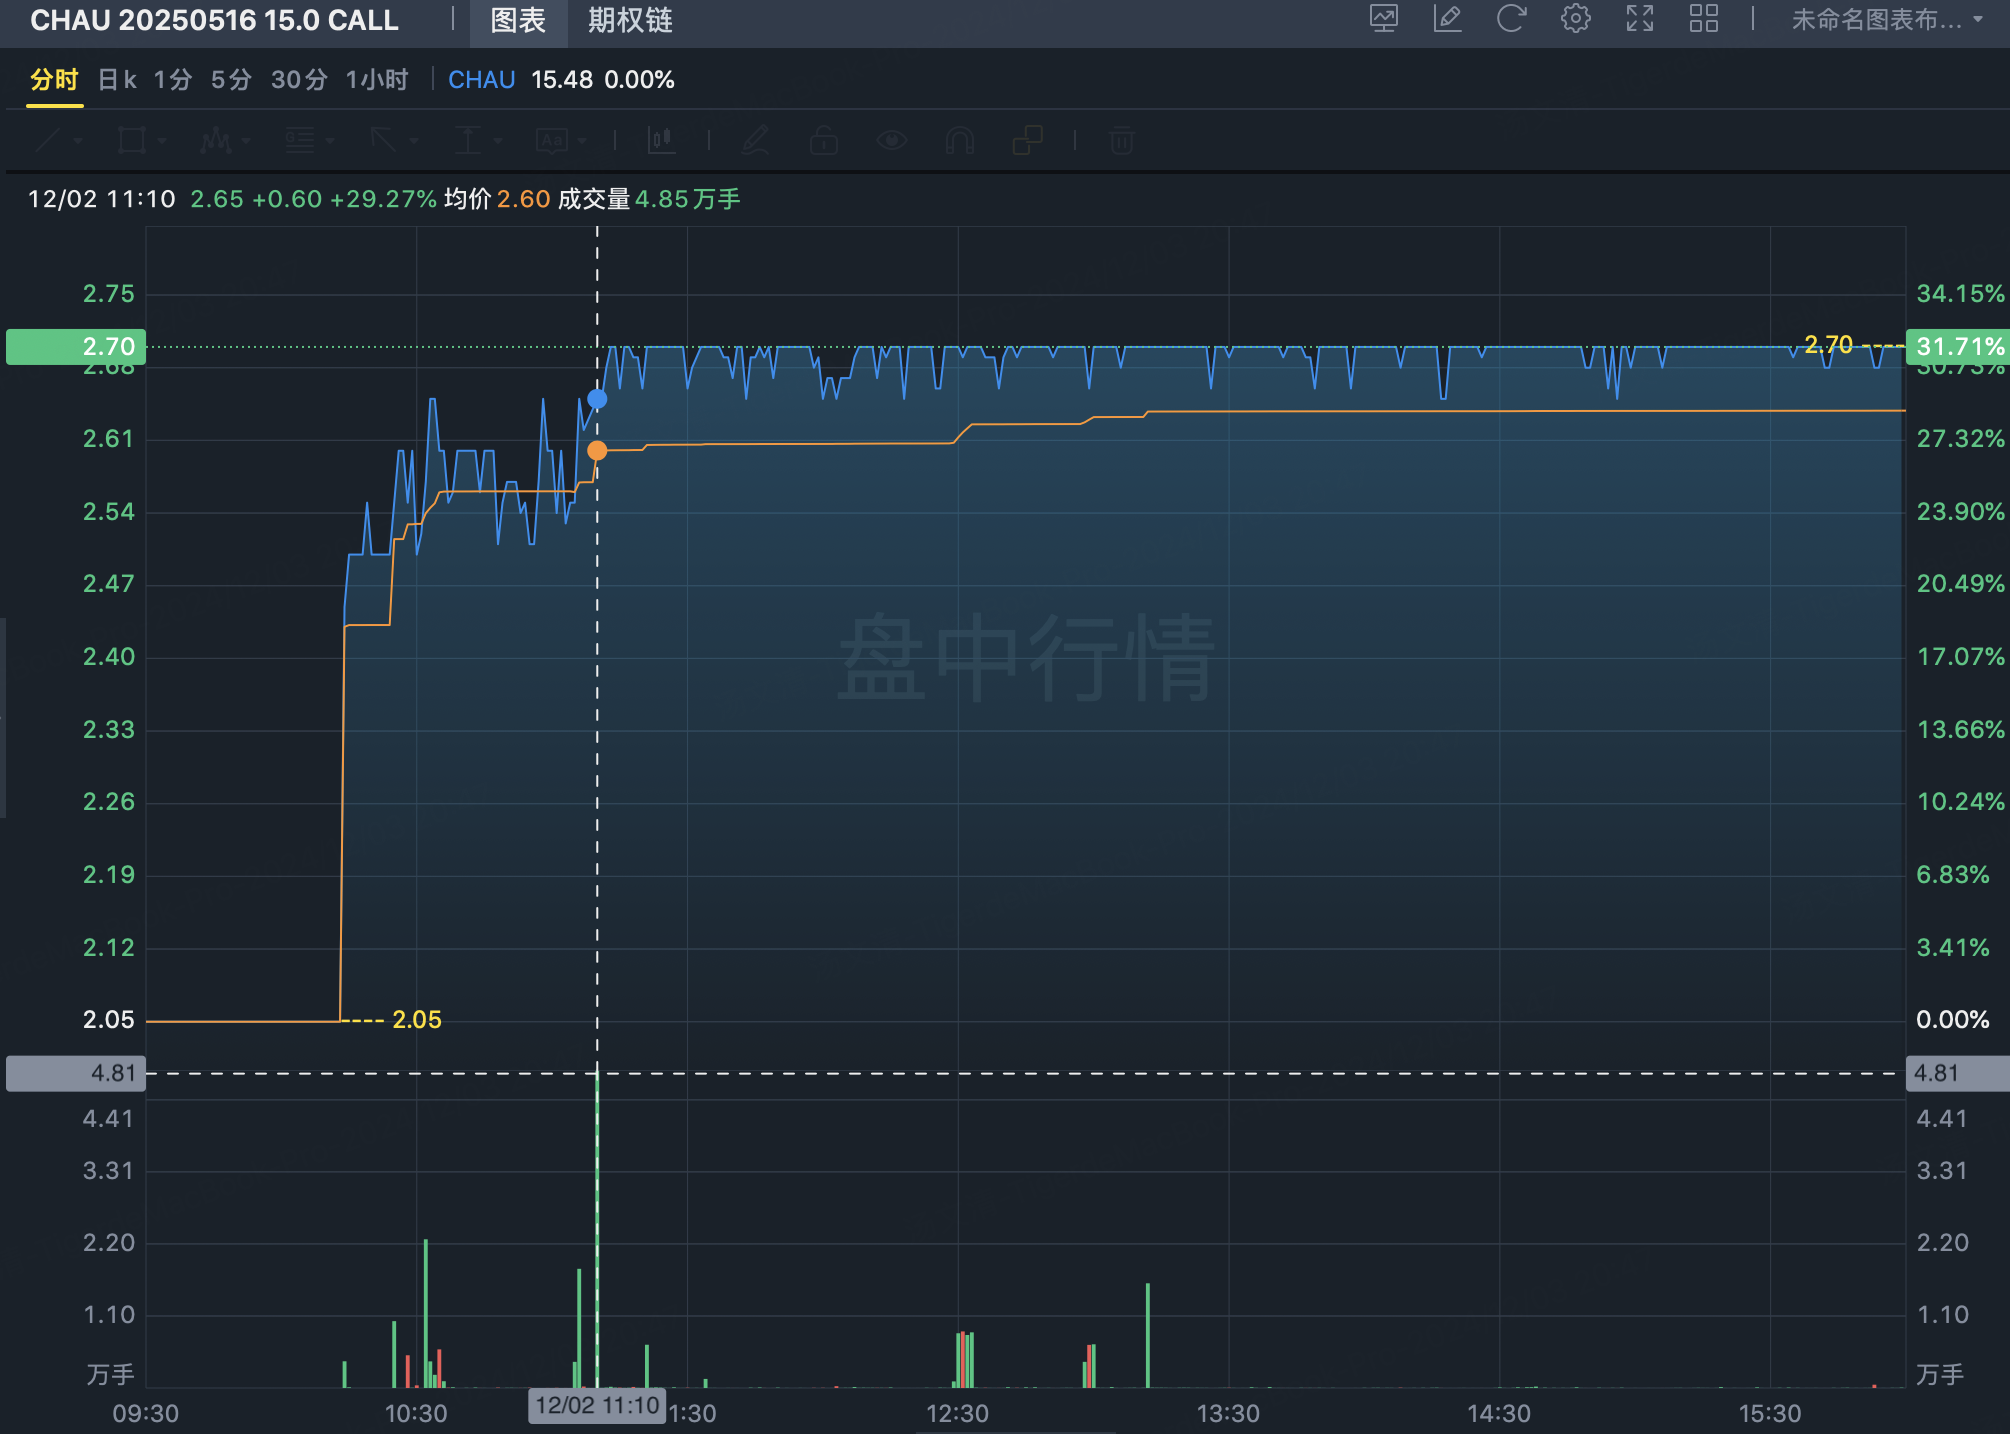This screenshot has height=1434, width=2010.
Task: Click the yellow 2.70 last price marker
Action: tap(1828, 345)
